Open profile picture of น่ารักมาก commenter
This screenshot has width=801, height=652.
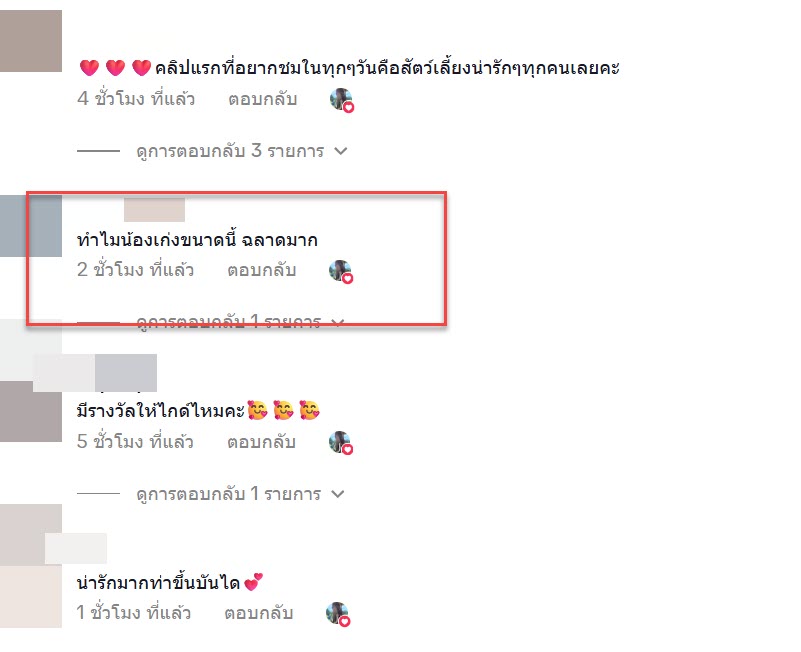[31, 596]
